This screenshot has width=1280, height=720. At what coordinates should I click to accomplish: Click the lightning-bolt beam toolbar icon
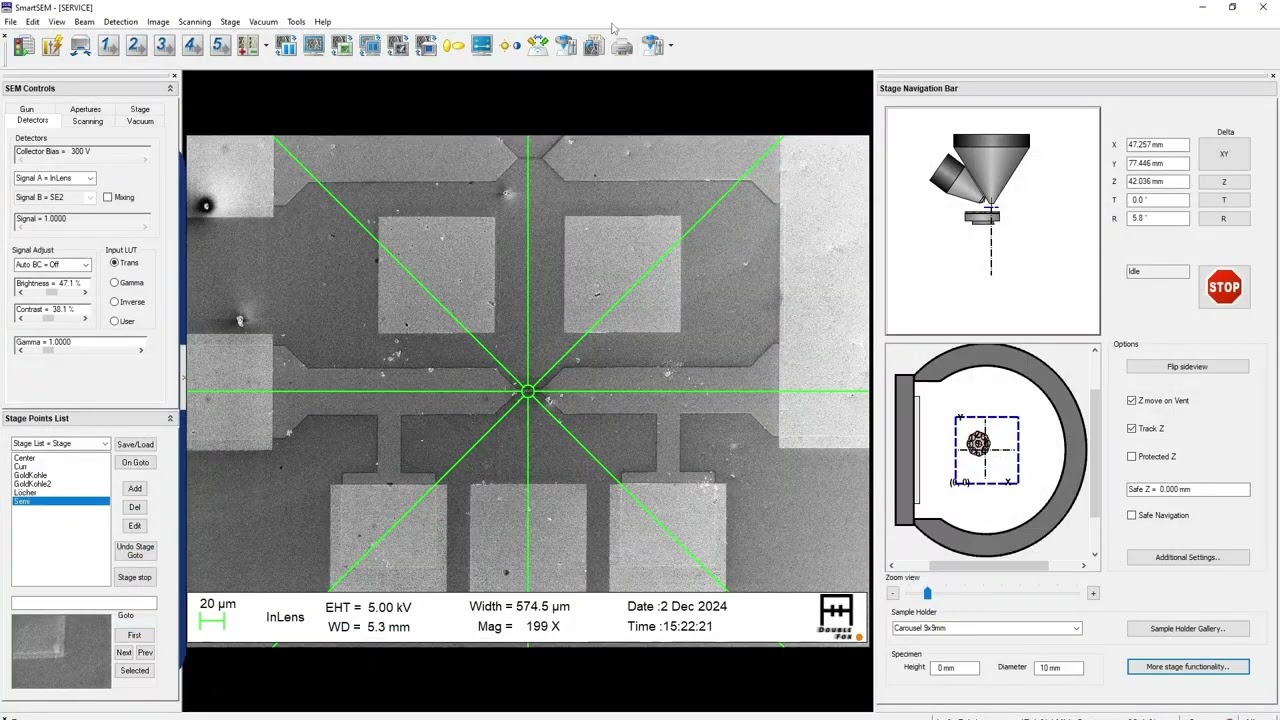point(52,45)
